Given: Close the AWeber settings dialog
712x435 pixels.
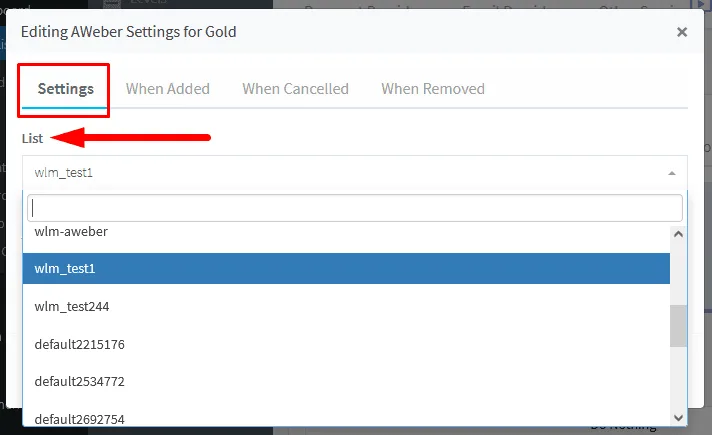Looking at the screenshot, I should [682, 32].
